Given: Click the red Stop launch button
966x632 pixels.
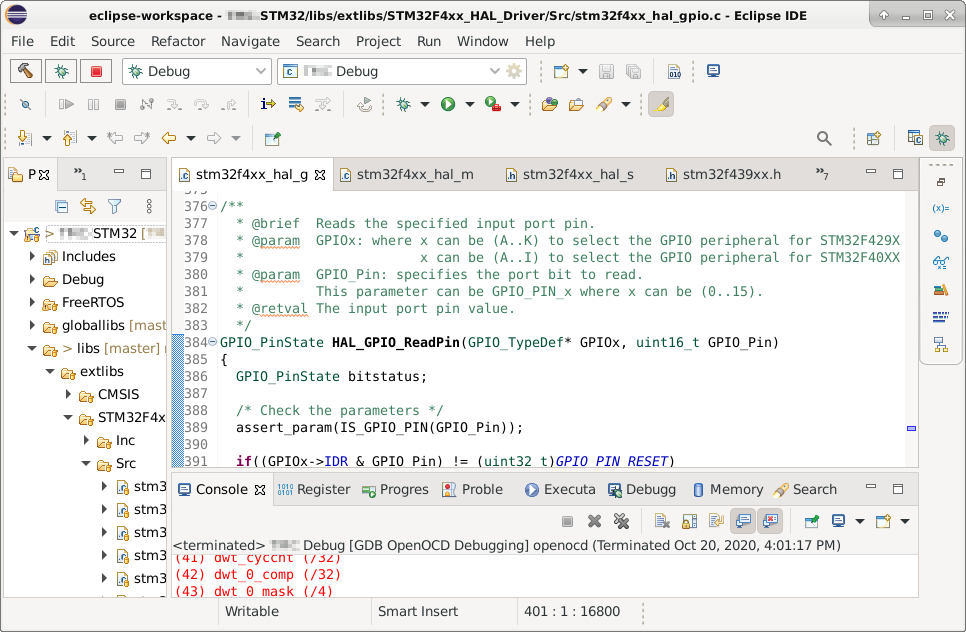Looking at the screenshot, I should (x=96, y=71).
